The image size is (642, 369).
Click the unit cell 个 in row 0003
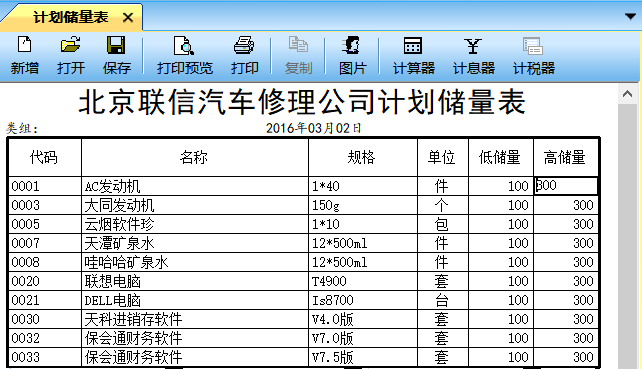(x=442, y=205)
